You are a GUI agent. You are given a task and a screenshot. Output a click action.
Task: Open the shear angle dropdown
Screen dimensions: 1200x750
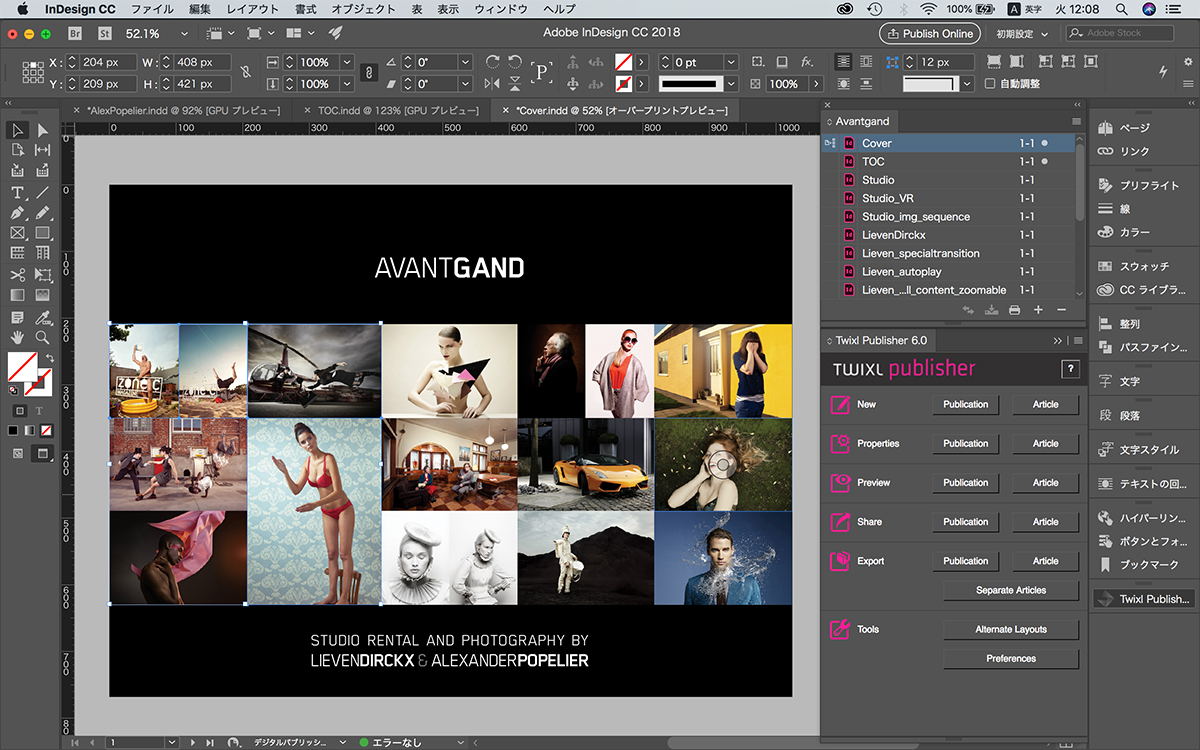click(x=465, y=84)
